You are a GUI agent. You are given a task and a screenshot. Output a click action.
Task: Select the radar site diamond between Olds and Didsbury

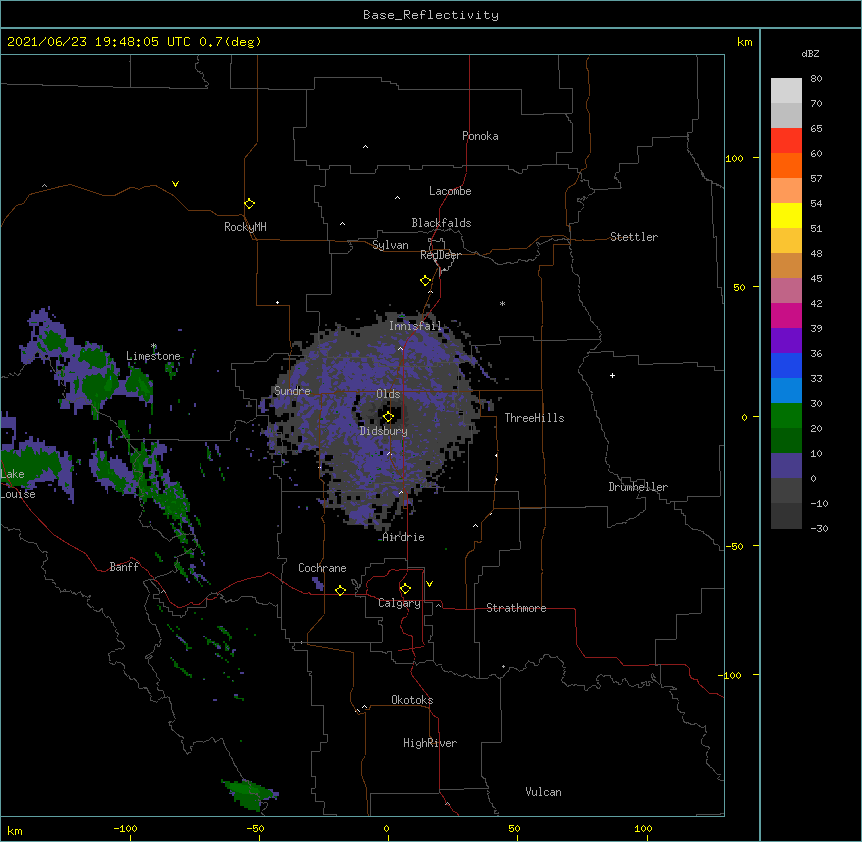pos(388,417)
